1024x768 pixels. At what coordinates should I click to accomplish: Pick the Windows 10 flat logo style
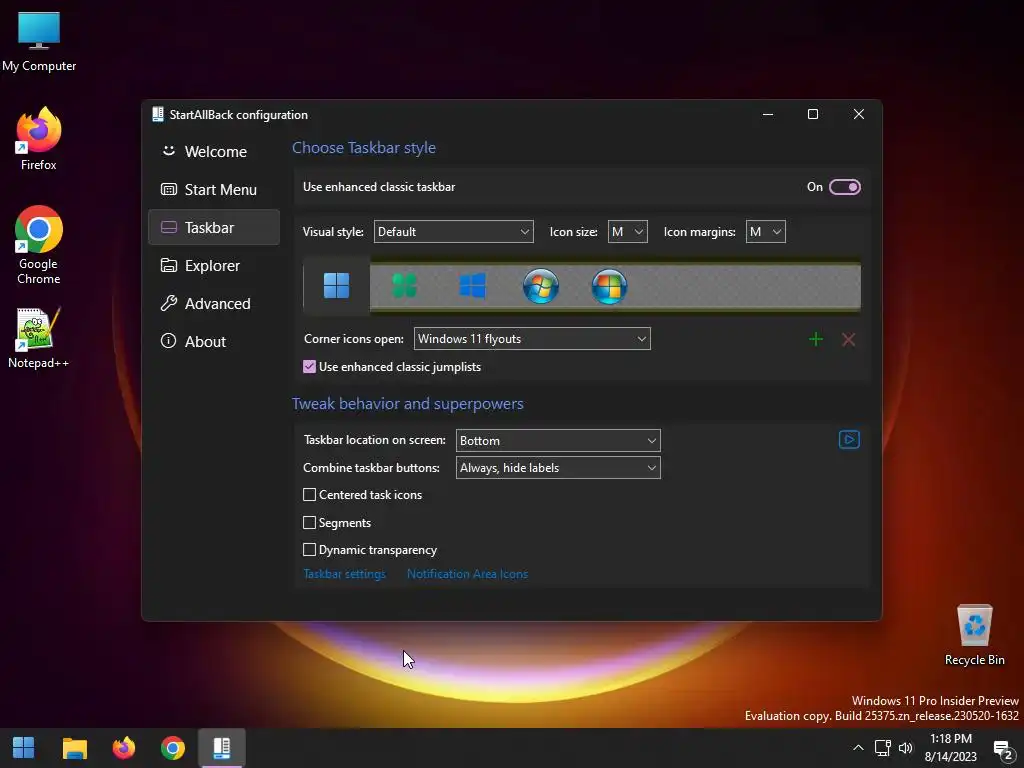pos(472,286)
